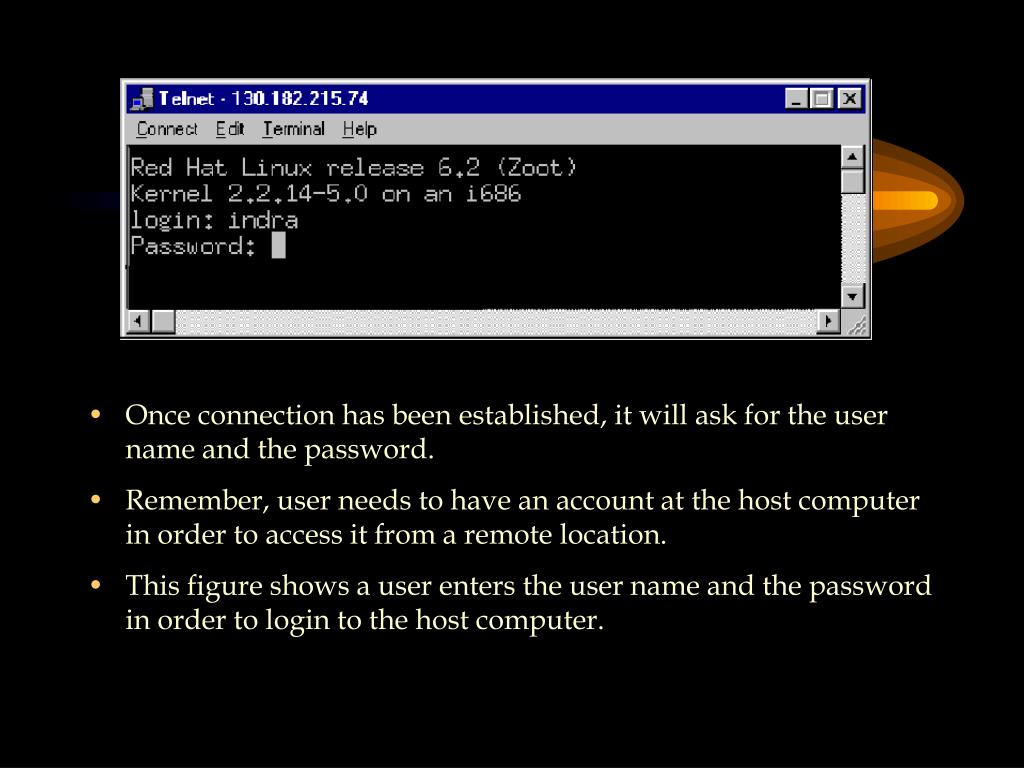Click the 'login: indra' line
This screenshot has height=768, width=1024.
point(215,221)
